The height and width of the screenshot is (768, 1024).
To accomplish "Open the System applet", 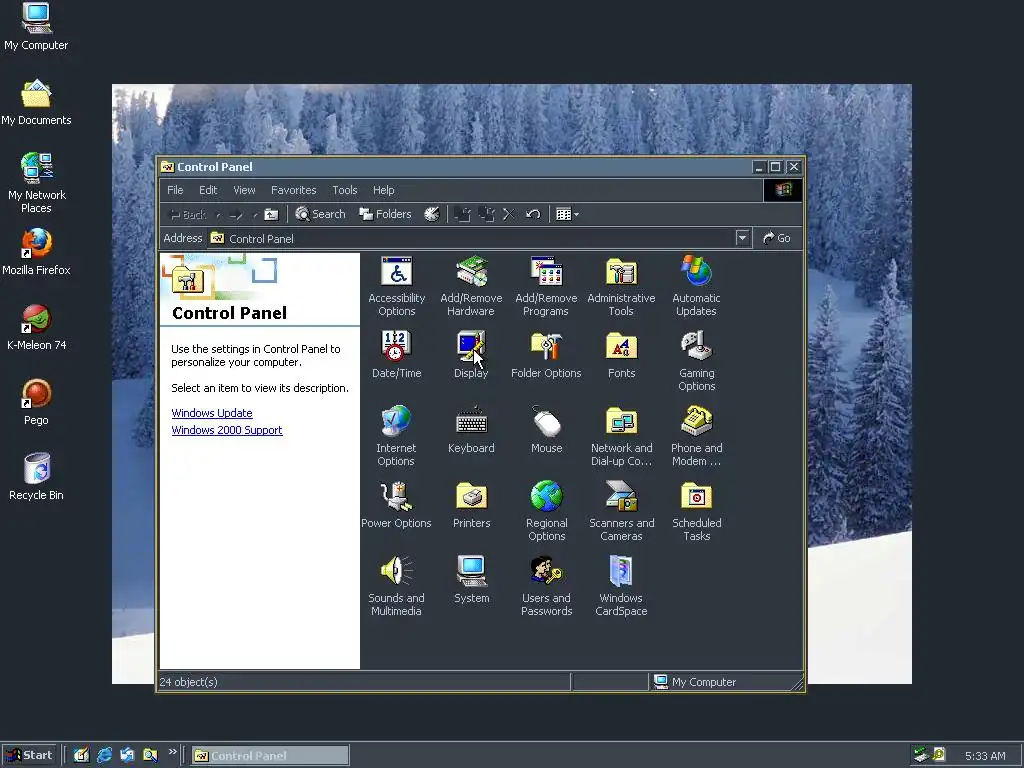I will [x=471, y=580].
